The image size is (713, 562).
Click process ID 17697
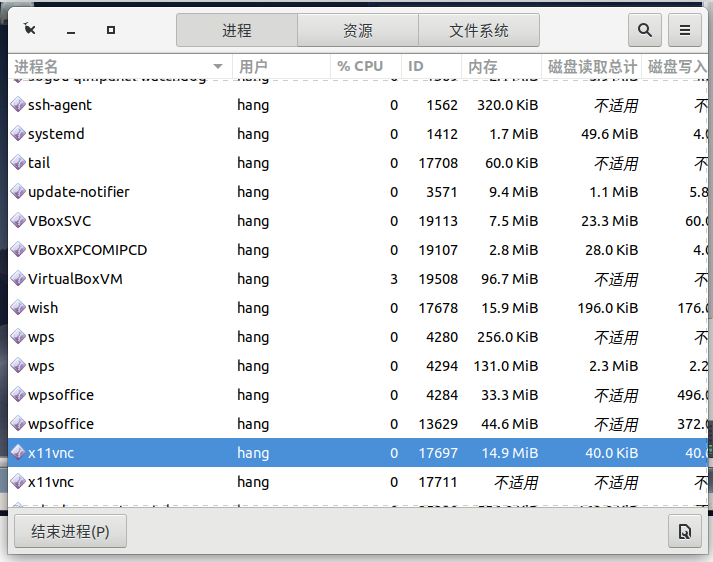[438, 453]
